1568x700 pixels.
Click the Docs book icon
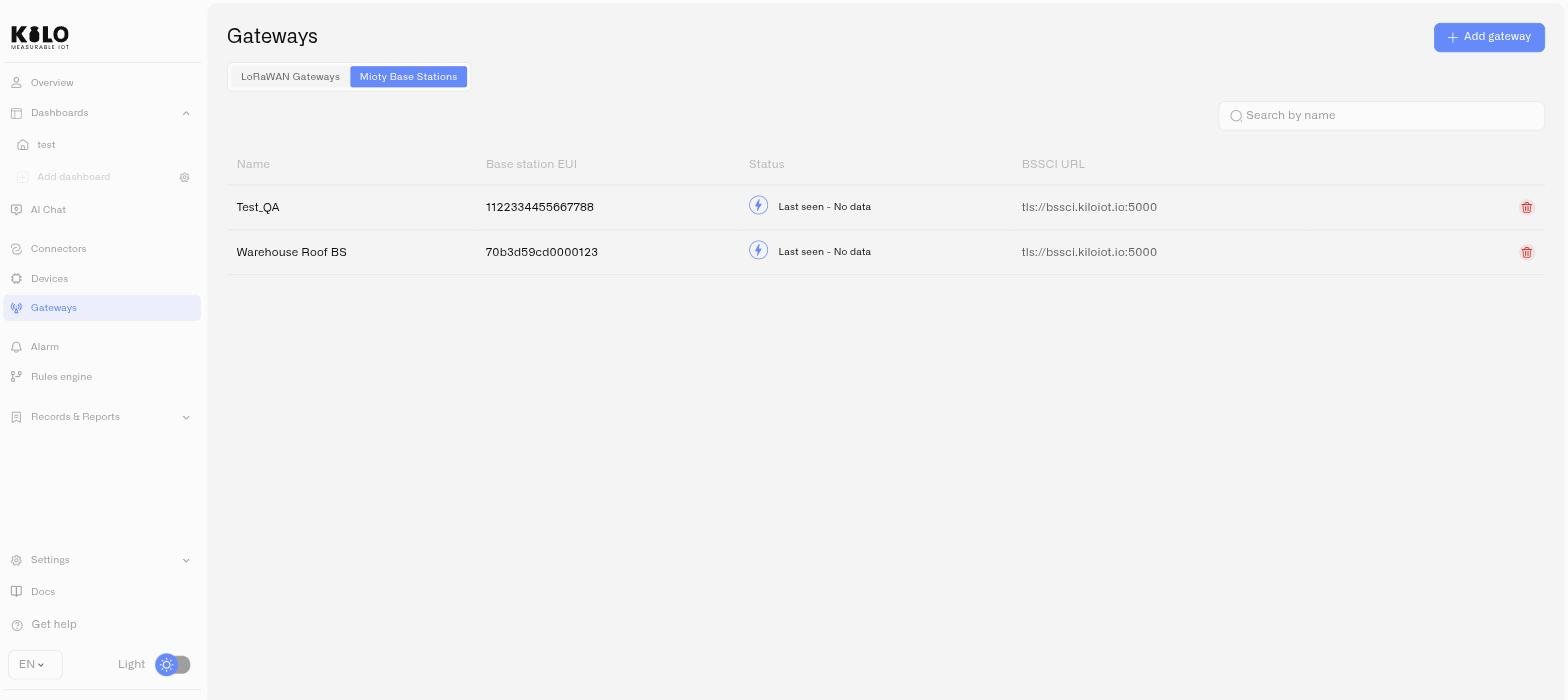[16, 592]
